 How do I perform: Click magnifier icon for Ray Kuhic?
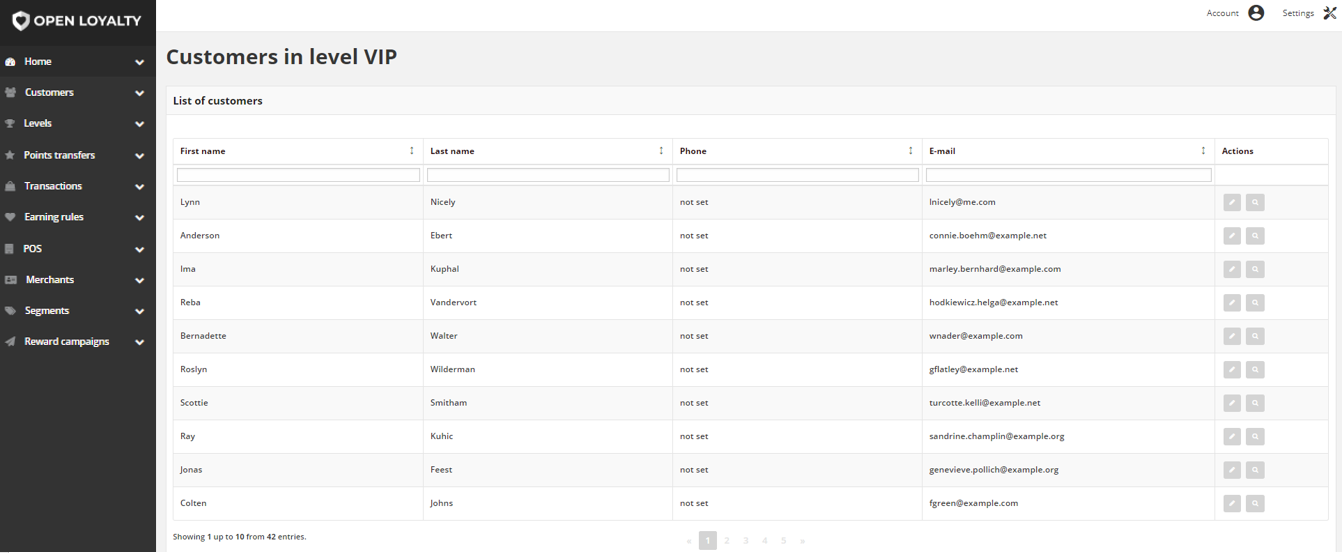[x=1255, y=436]
